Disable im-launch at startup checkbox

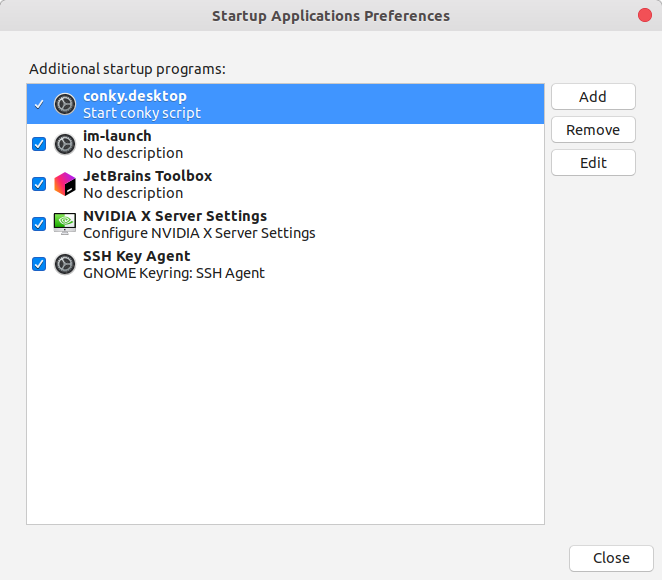click(x=39, y=144)
